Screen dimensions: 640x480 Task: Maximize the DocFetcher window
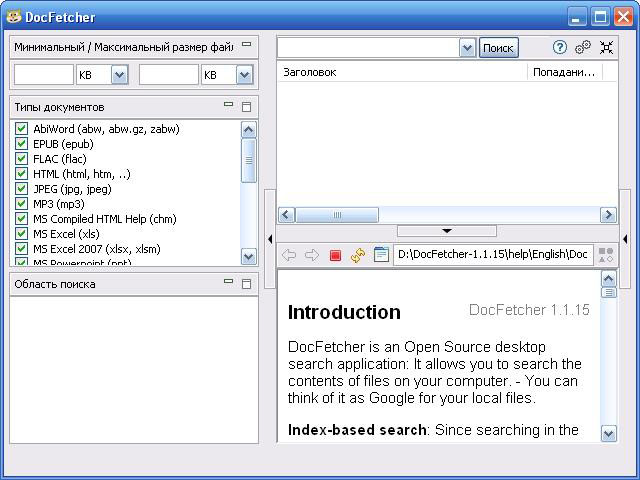click(x=600, y=17)
